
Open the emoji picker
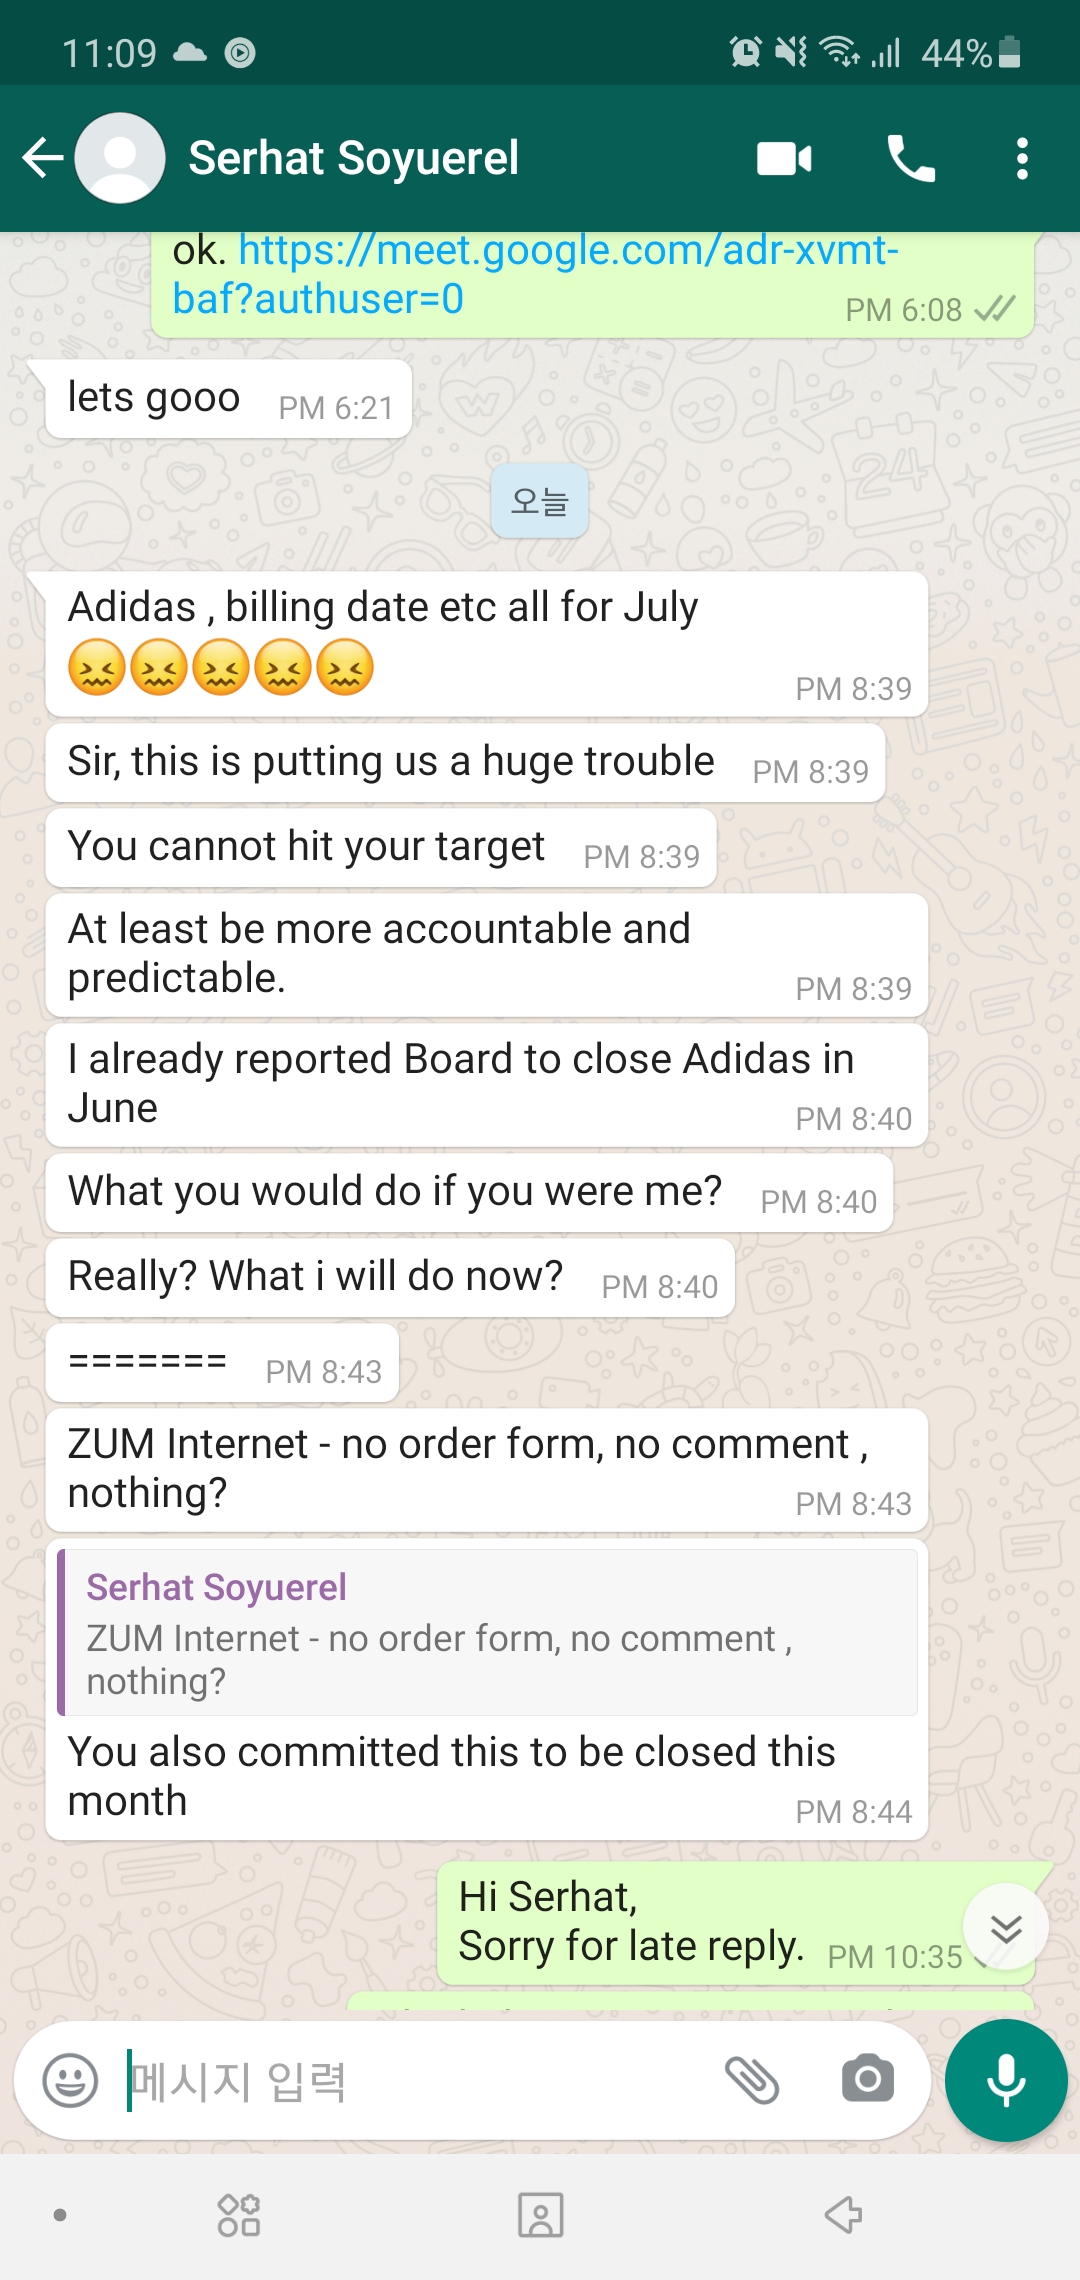70,2081
